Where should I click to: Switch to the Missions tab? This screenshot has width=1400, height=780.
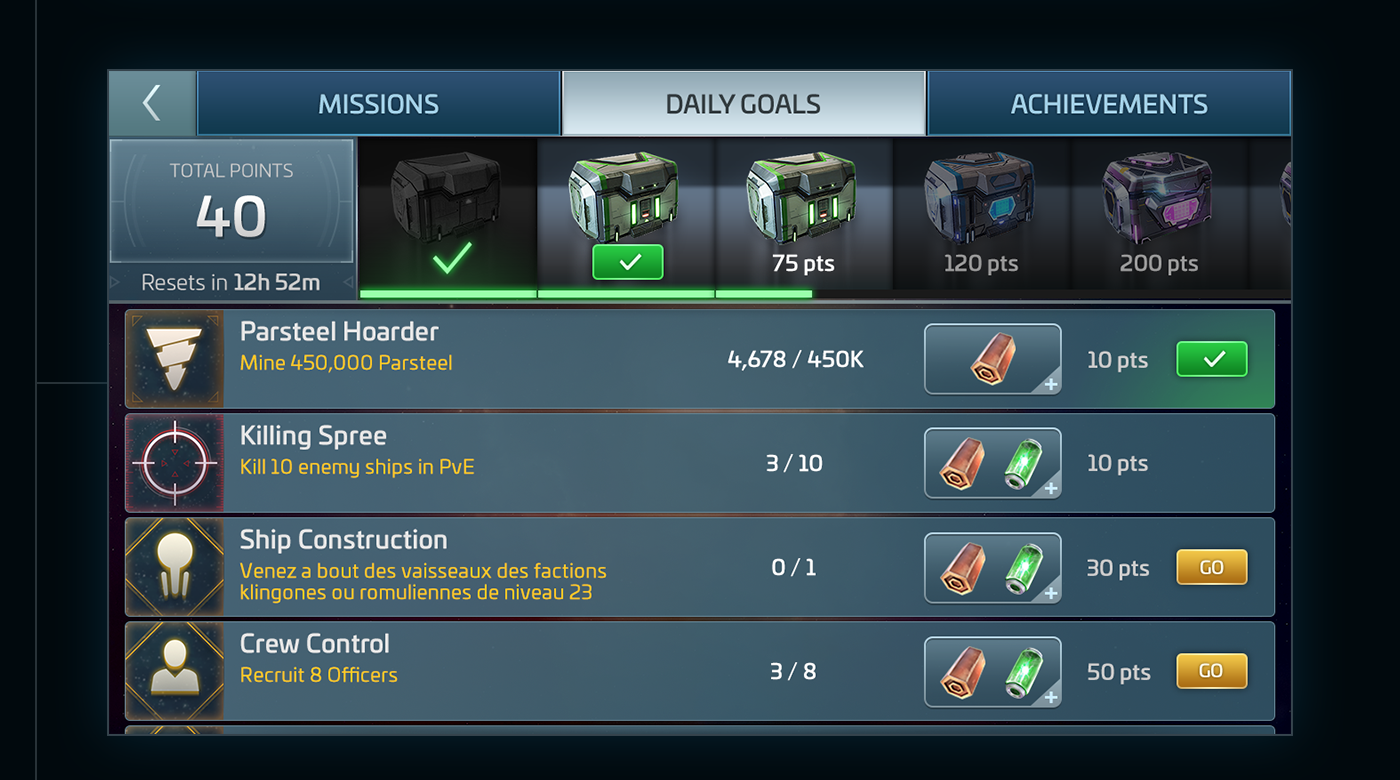point(379,103)
